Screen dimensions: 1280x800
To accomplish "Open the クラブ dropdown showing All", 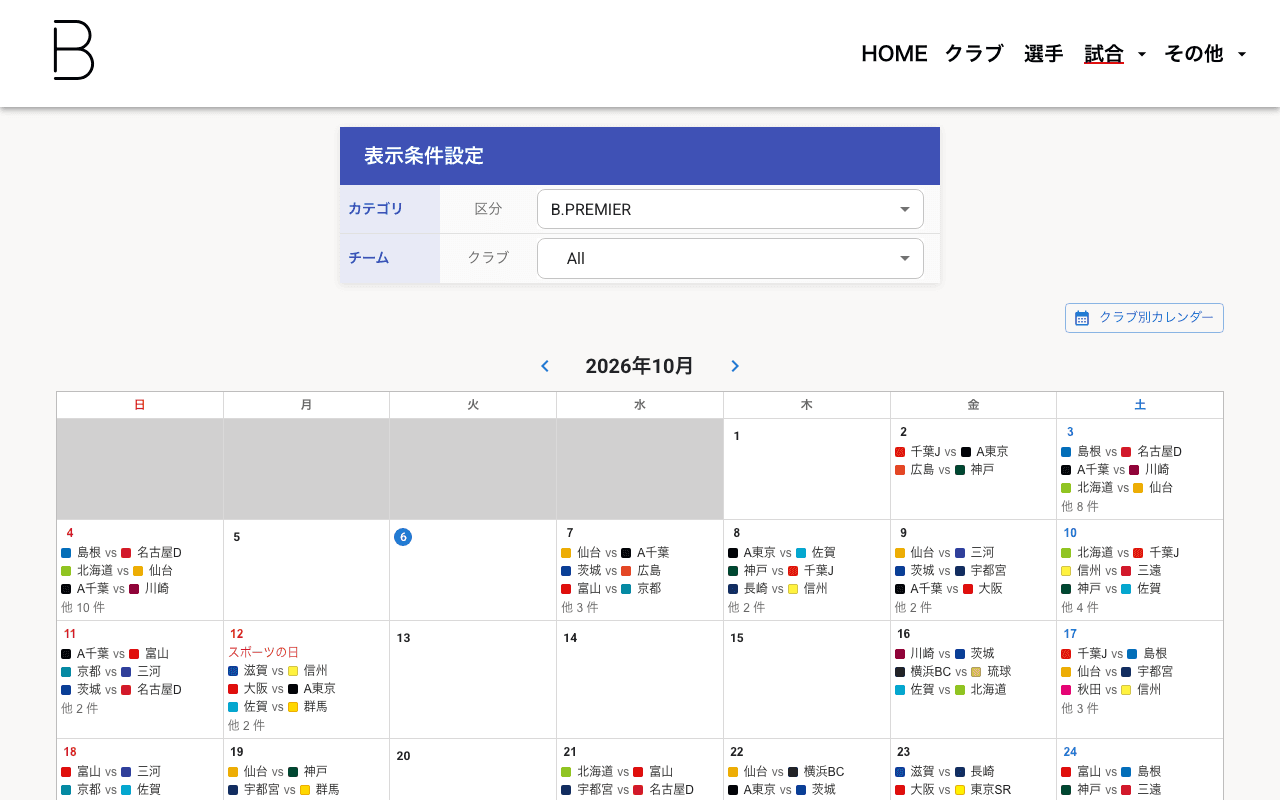I will (730, 258).
